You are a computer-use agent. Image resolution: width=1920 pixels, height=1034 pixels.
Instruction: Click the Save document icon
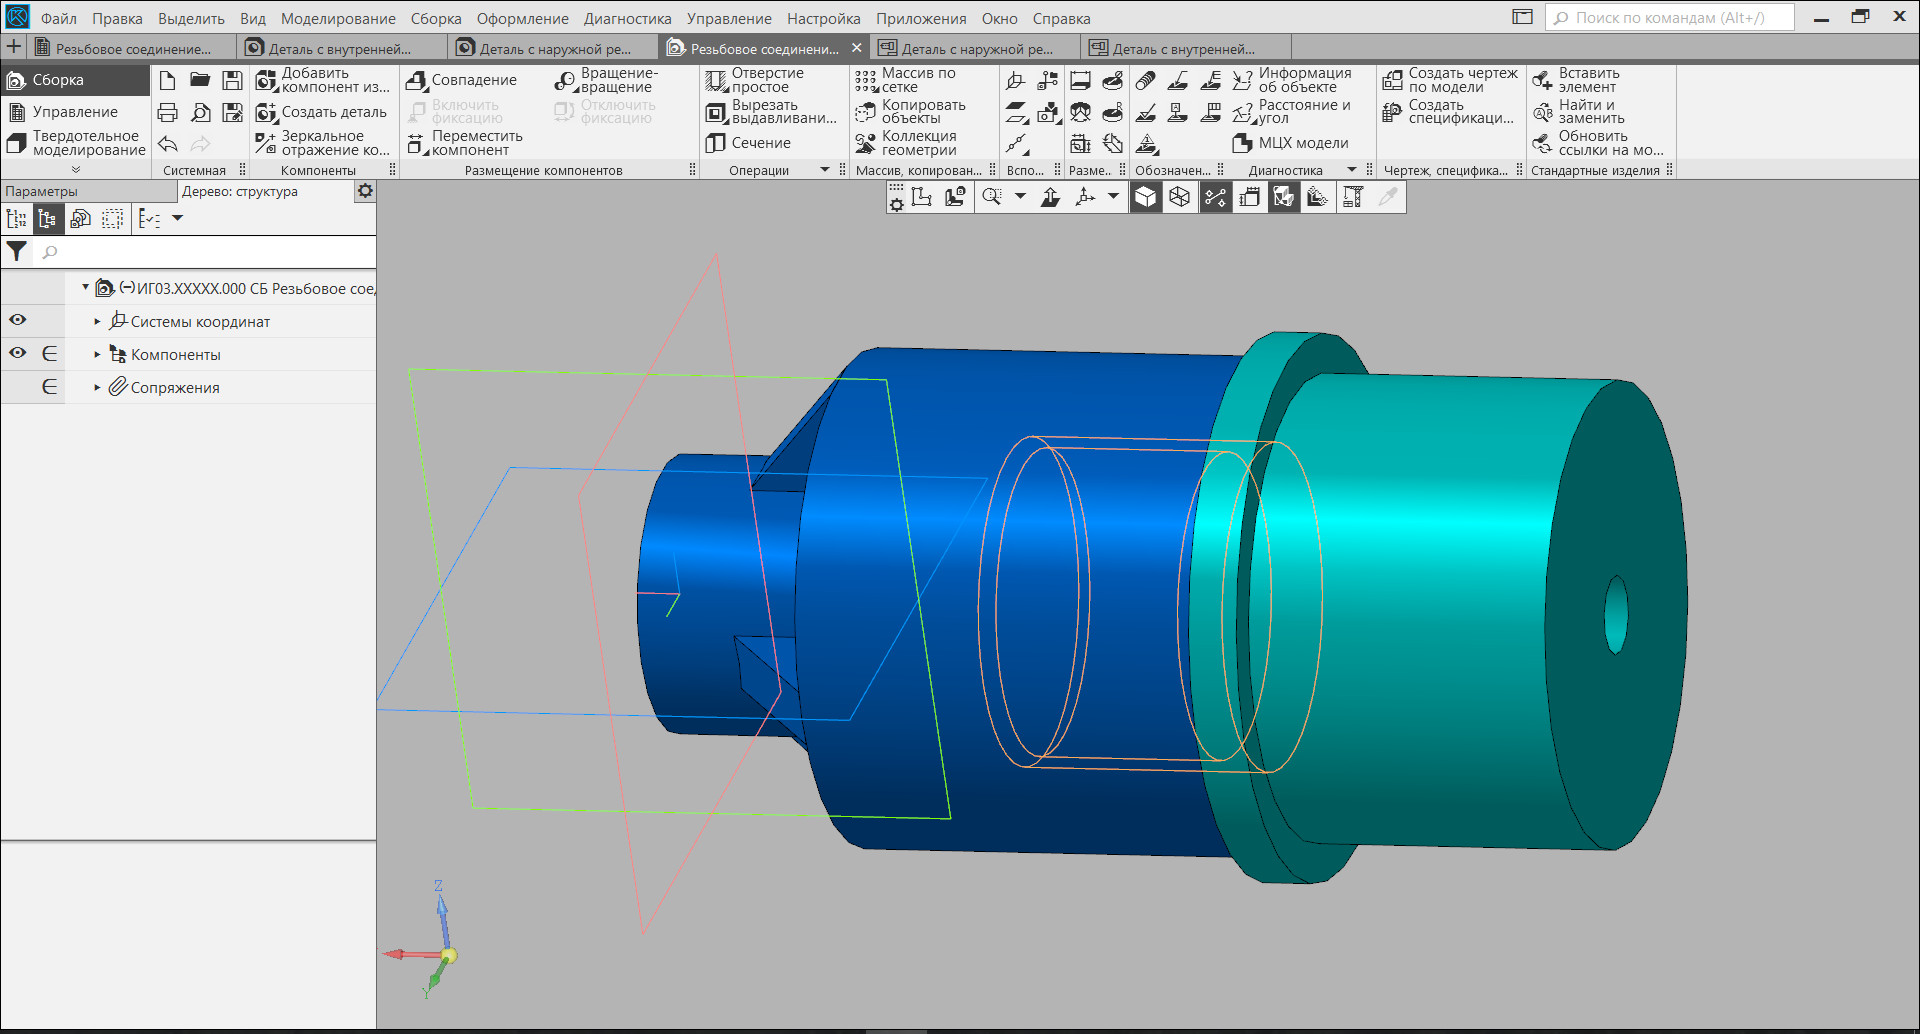pos(232,80)
